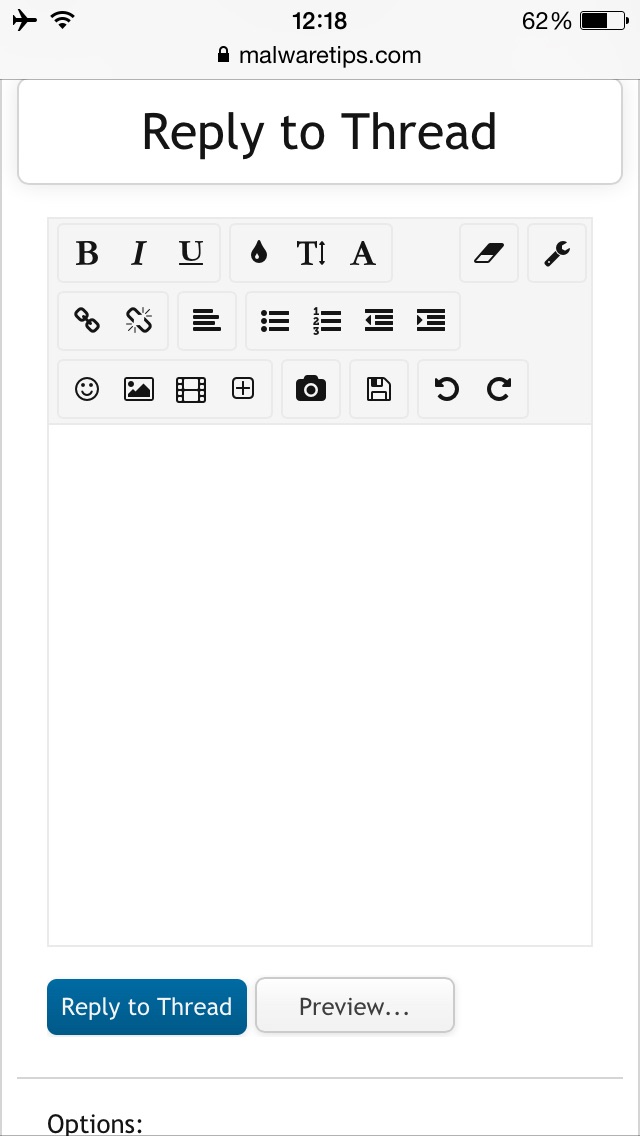Screen dimensions: 640x1136
Task: Open the text color picker droplet
Action: tap(259, 253)
